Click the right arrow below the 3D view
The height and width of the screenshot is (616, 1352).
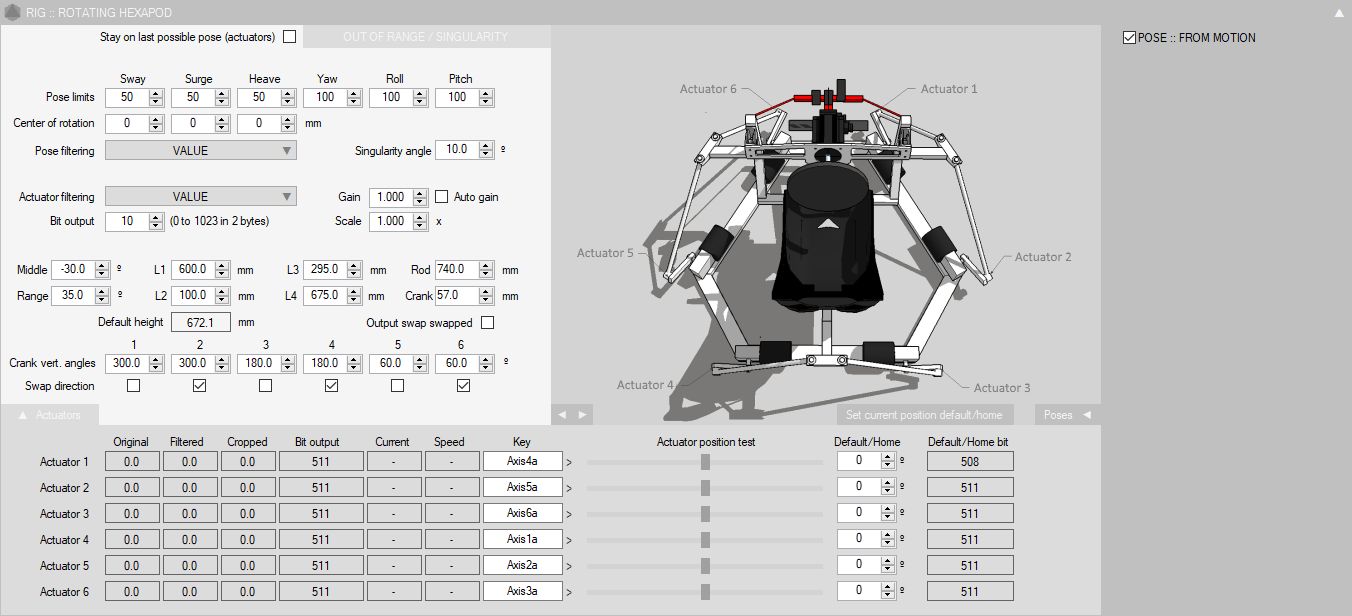tap(582, 414)
